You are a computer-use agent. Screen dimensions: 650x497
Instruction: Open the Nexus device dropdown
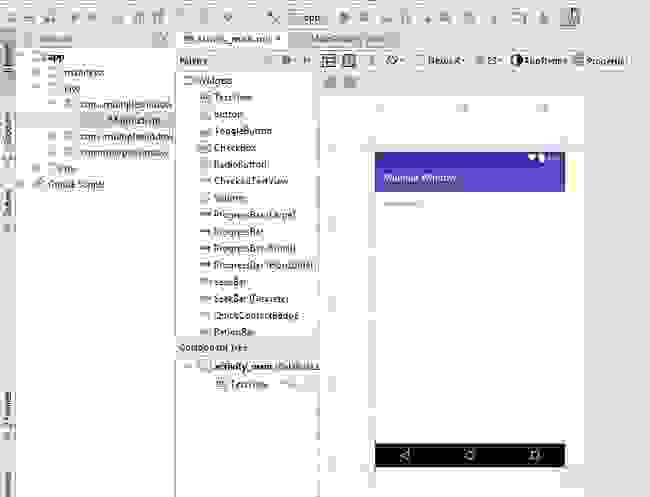pos(441,61)
